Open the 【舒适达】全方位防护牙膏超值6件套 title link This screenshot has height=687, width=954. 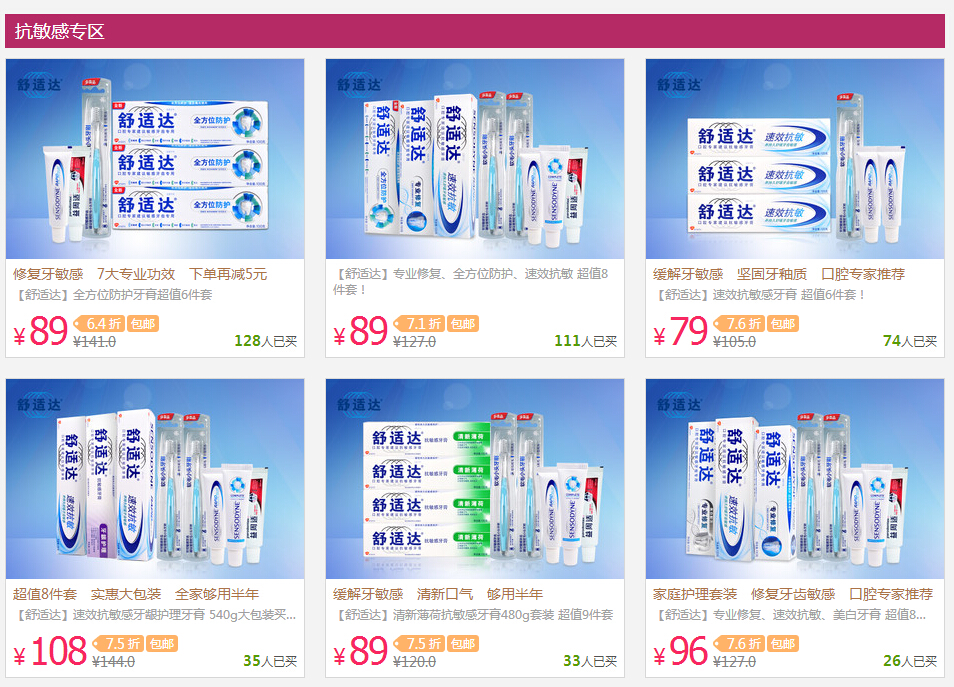point(113,295)
